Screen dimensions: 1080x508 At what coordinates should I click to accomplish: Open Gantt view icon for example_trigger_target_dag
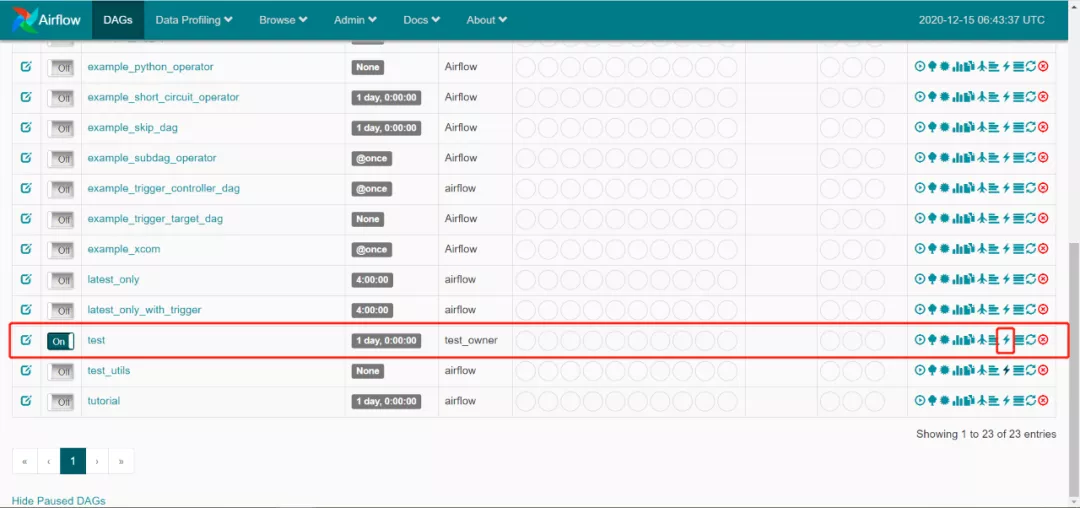click(993, 218)
